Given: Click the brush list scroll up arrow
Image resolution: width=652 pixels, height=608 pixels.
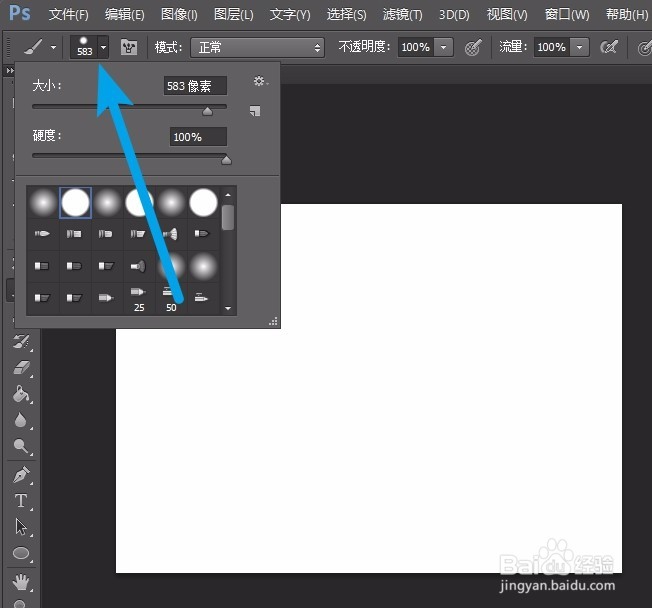Looking at the screenshot, I should coord(228,195).
